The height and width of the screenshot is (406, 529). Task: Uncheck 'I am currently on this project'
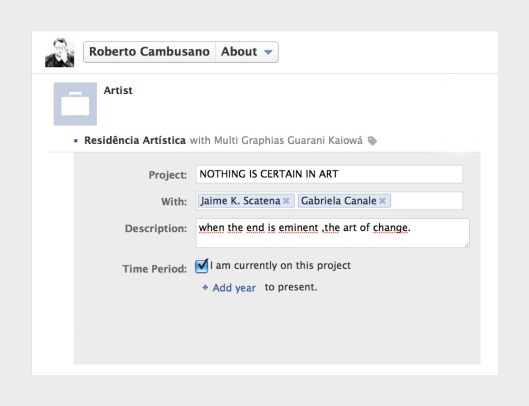(x=201, y=266)
